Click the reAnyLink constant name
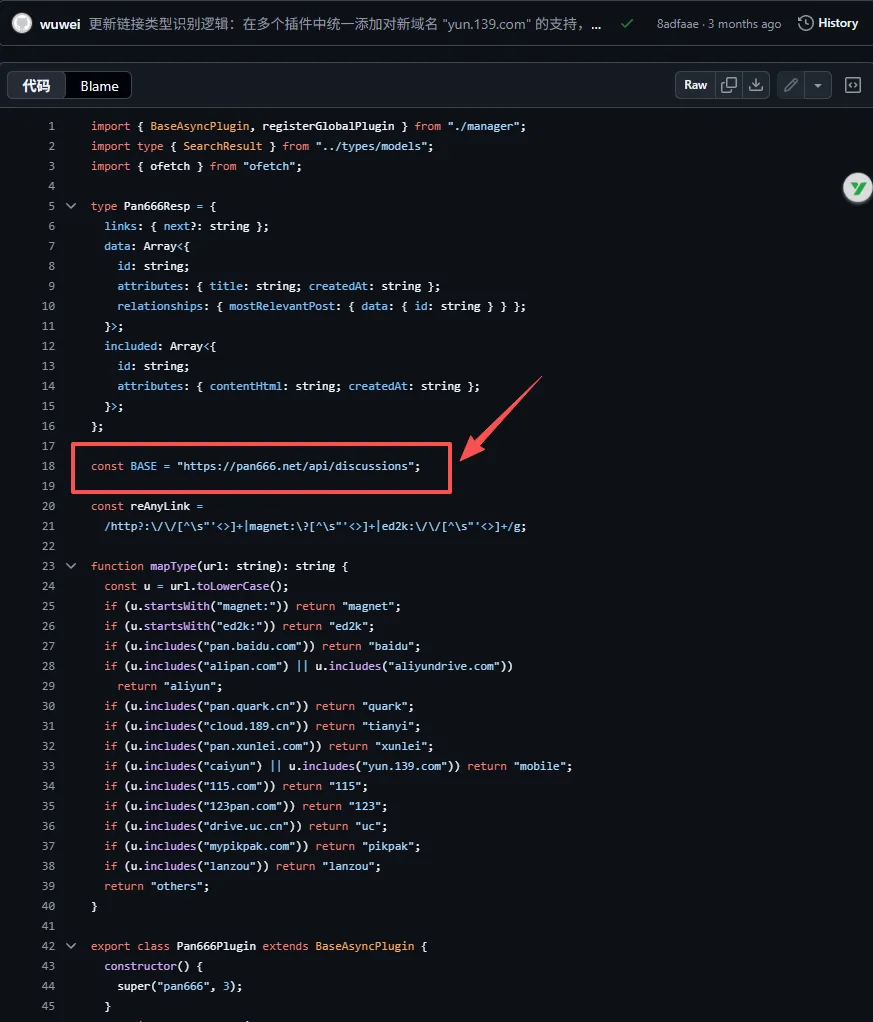The image size is (873, 1022). click(x=160, y=506)
